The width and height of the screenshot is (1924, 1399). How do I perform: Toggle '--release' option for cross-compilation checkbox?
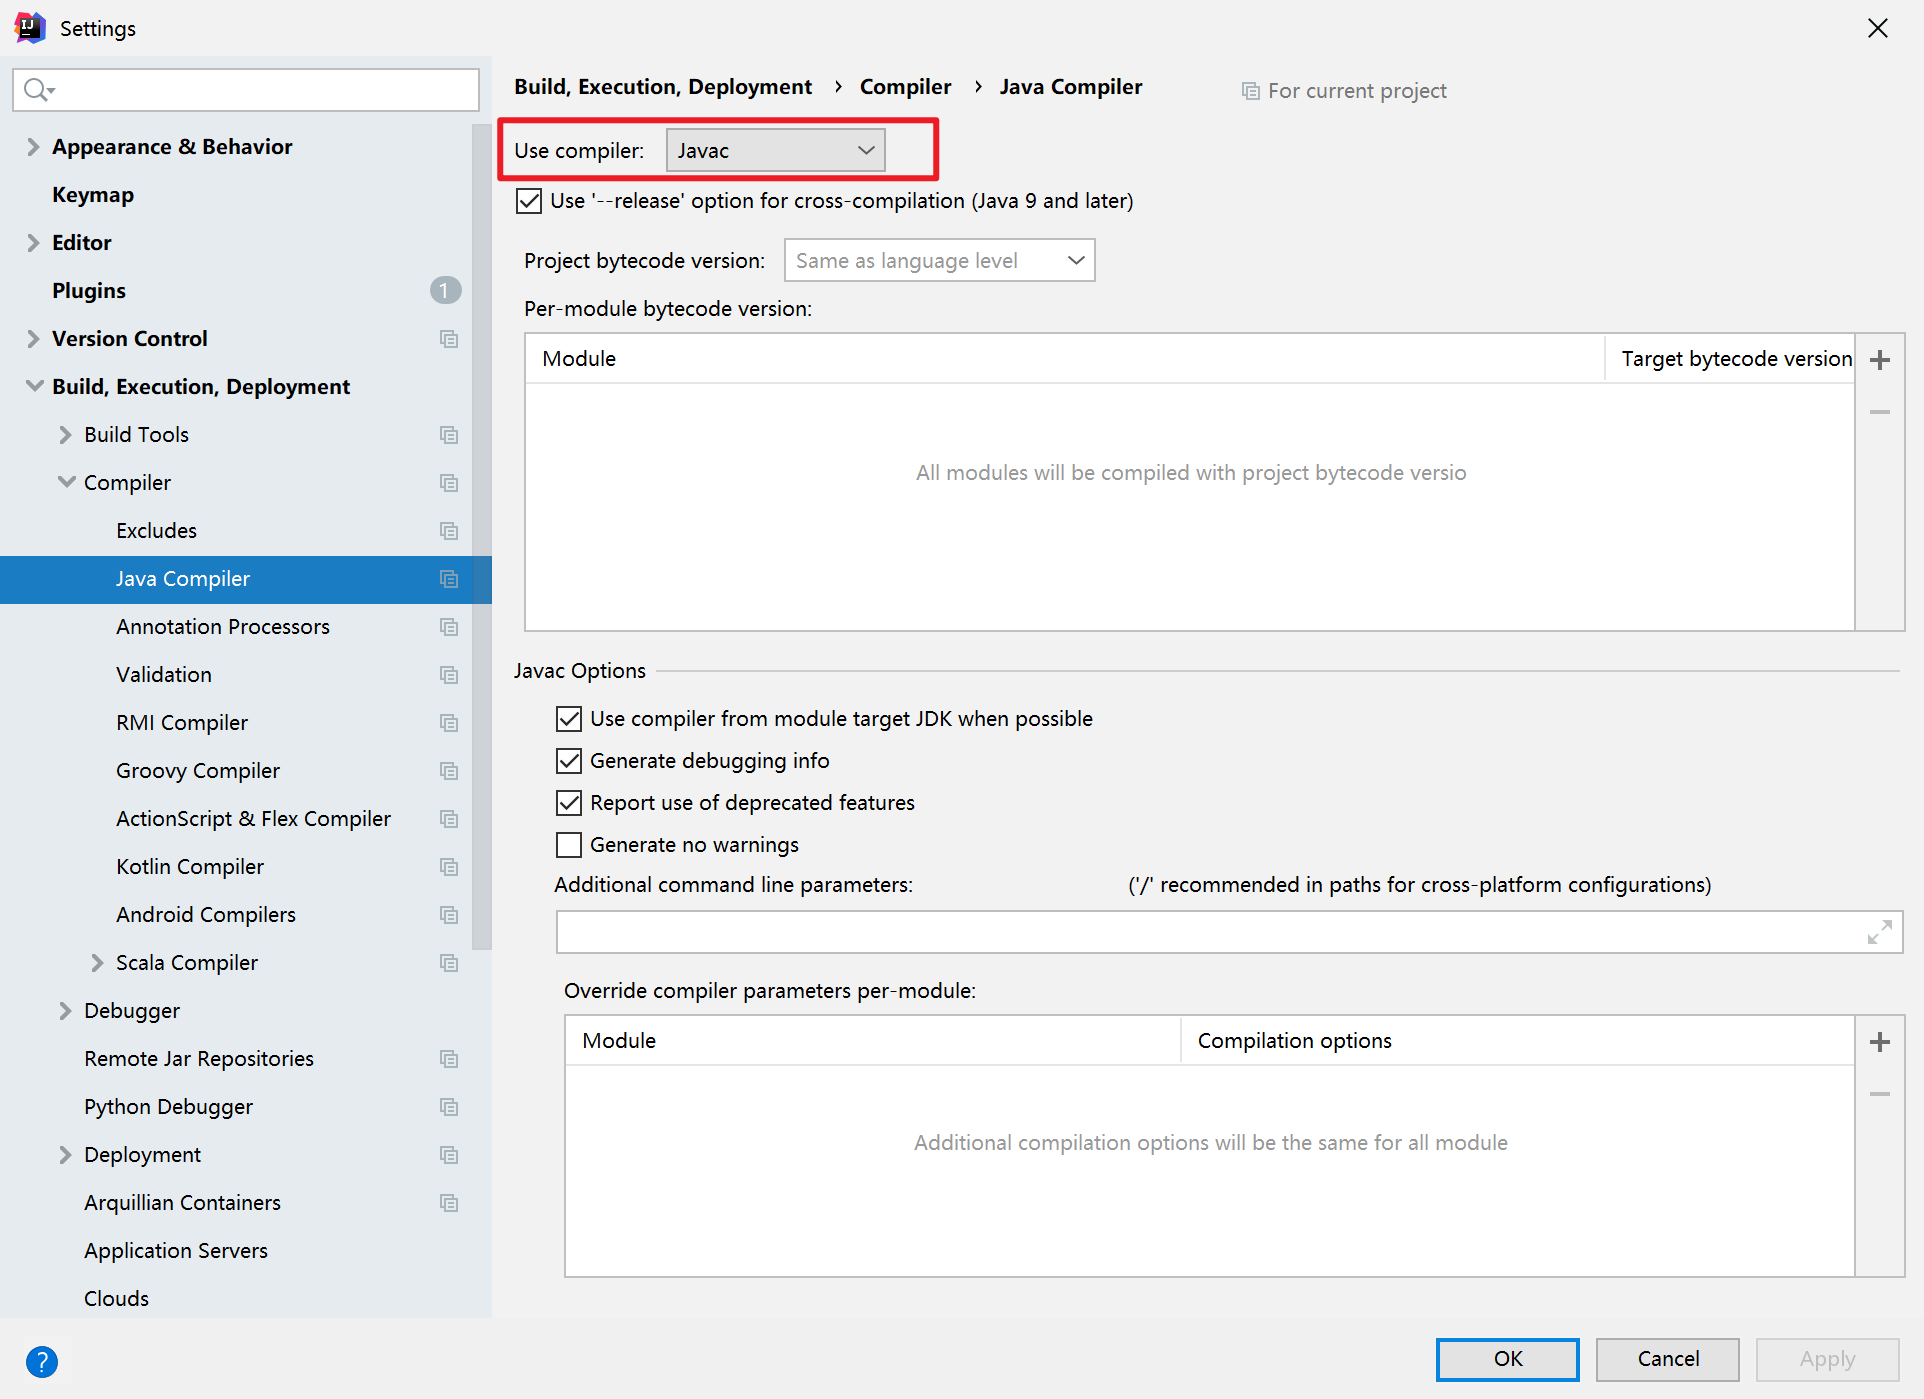click(x=529, y=201)
